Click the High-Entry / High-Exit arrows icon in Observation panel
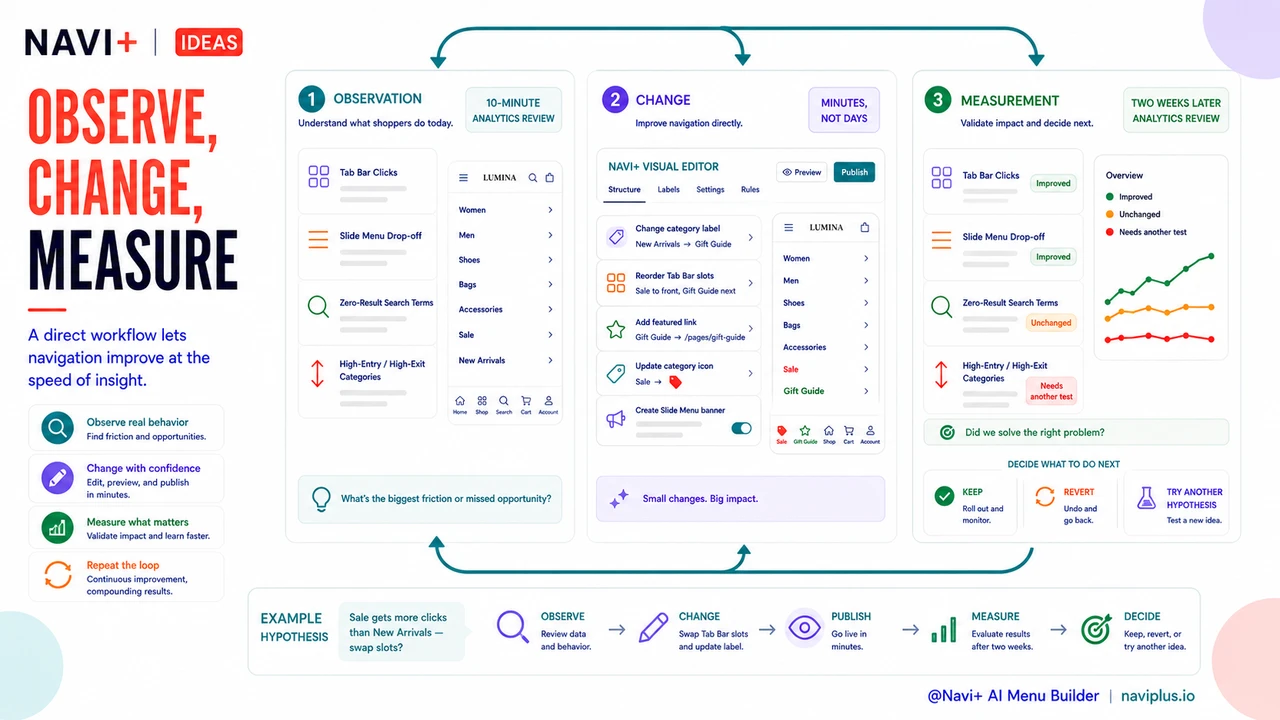Viewport: 1280px width, 720px height. pos(318,373)
